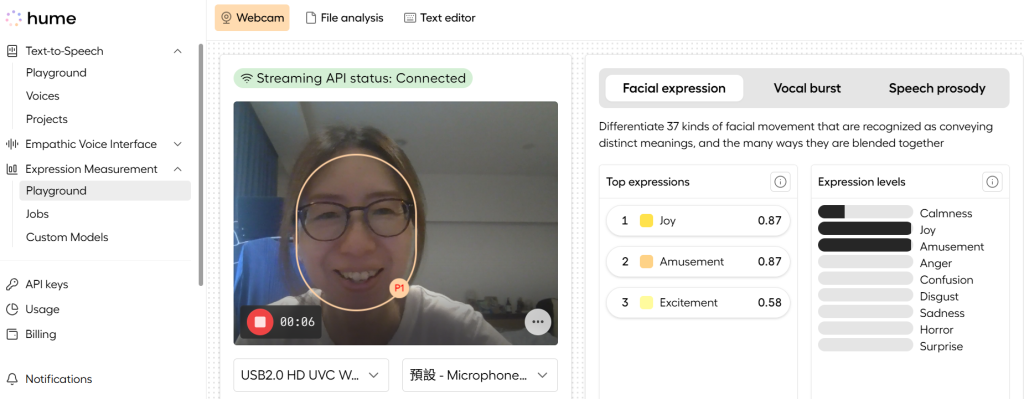1024x399 pixels.
Task: Click the API keys key icon
Action: tap(12, 285)
